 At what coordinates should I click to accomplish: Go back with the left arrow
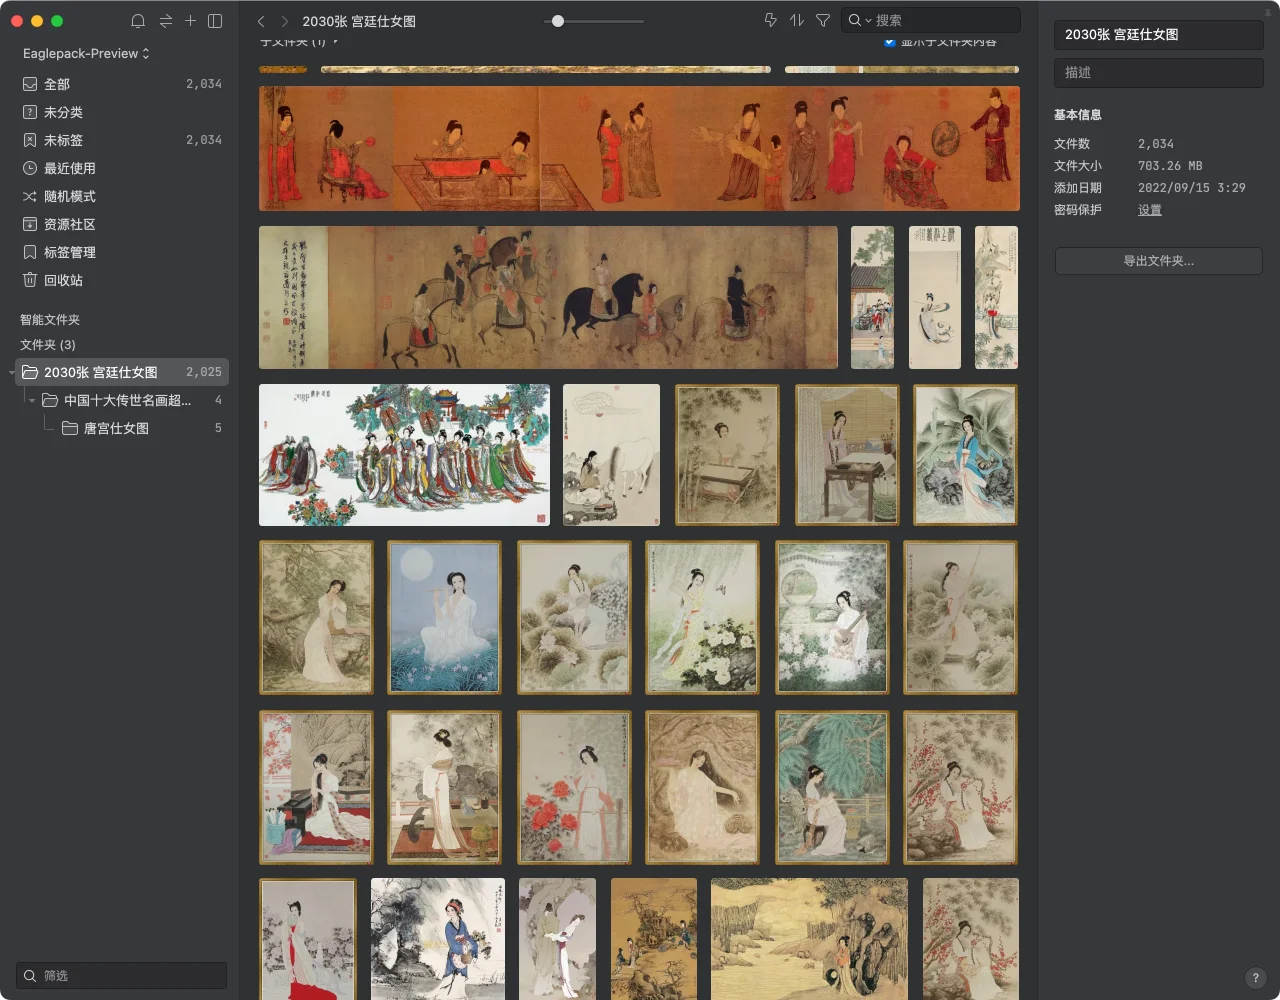tap(261, 21)
